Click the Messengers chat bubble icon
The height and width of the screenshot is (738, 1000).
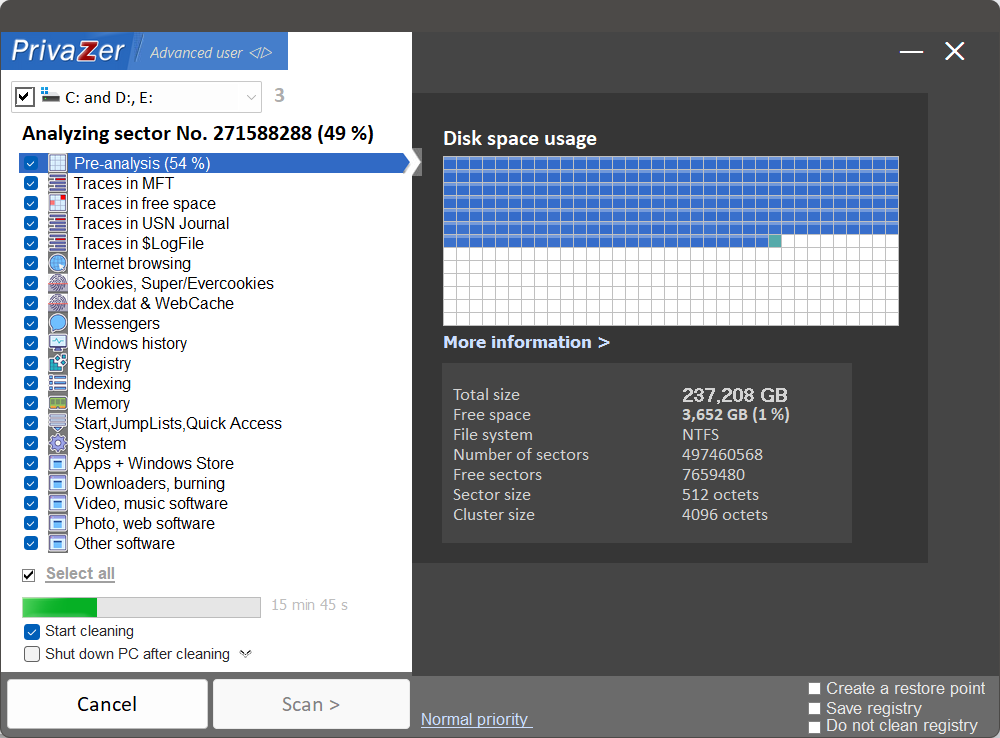click(57, 323)
